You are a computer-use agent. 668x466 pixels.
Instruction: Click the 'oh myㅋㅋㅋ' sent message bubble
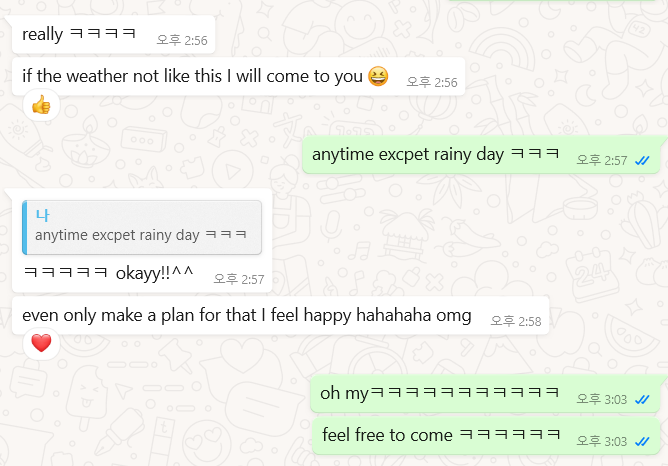[x=485, y=394]
